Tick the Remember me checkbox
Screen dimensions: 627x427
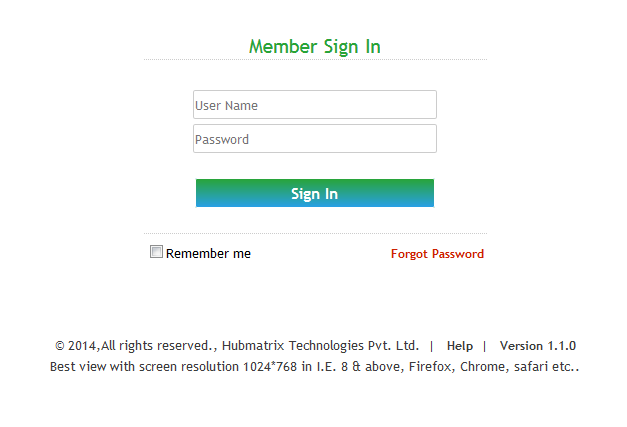click(156, 252)
